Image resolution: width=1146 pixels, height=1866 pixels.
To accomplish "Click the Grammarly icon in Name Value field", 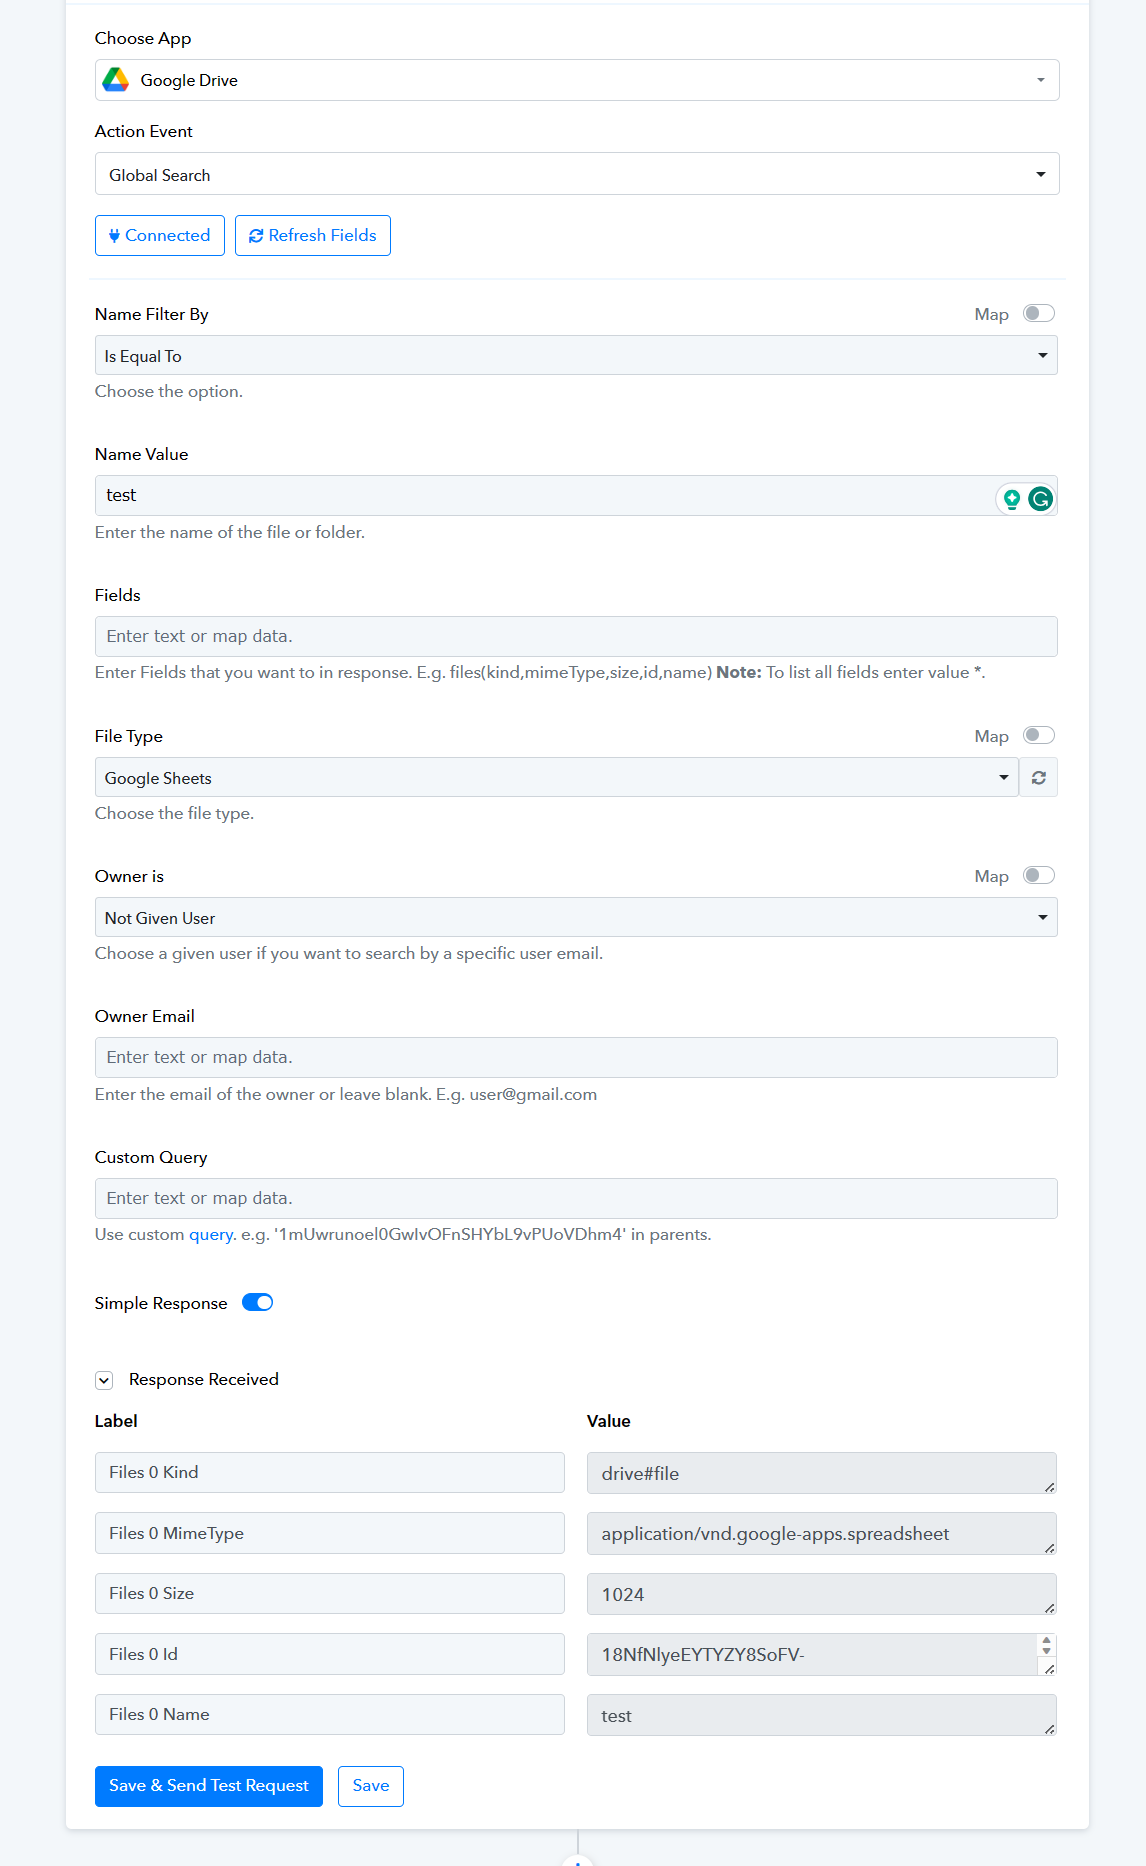I will (x=1040, y=498).
